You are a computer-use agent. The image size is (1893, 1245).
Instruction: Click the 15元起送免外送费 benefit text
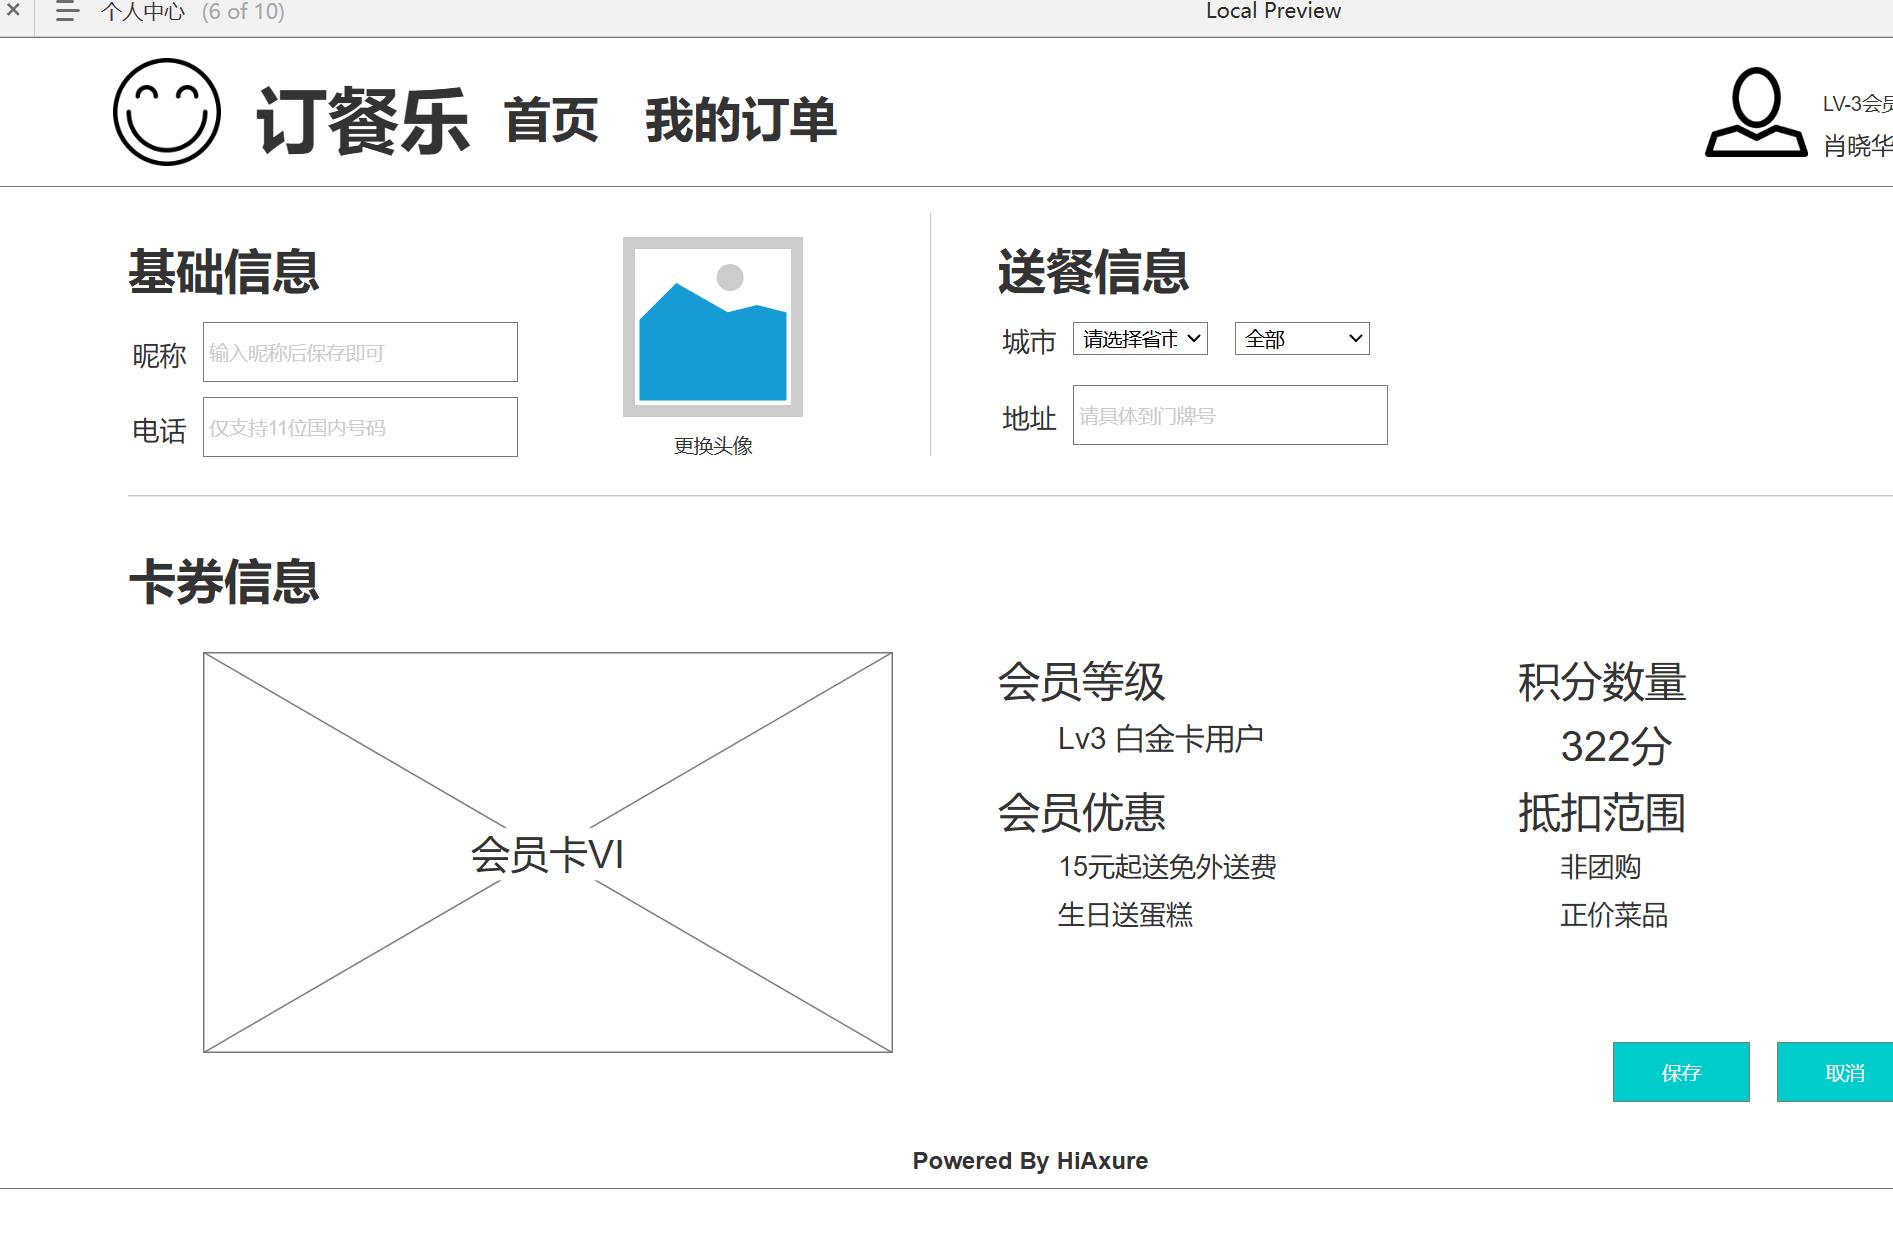[1167, 867]
